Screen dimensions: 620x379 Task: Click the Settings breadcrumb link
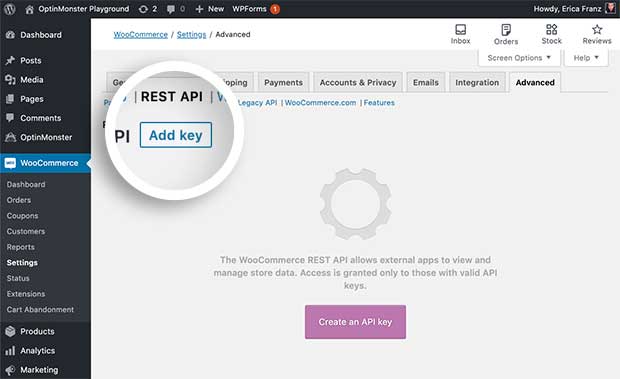tap(191, 34)
